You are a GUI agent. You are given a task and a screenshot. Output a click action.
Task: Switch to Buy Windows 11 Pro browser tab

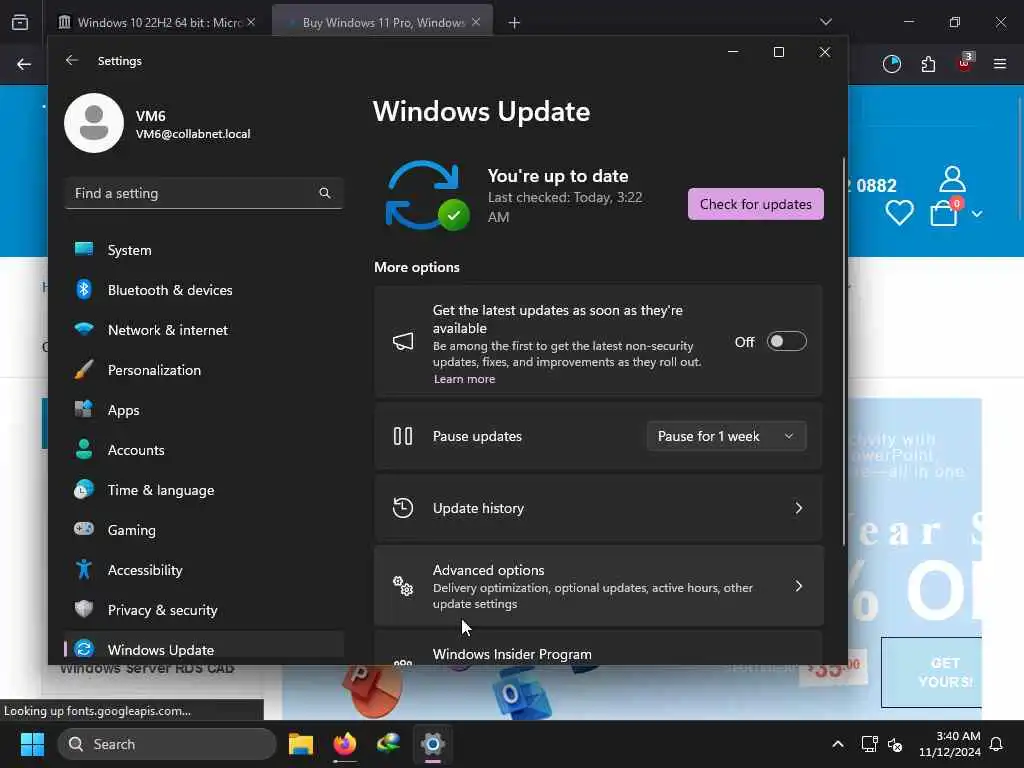(382, 22)
